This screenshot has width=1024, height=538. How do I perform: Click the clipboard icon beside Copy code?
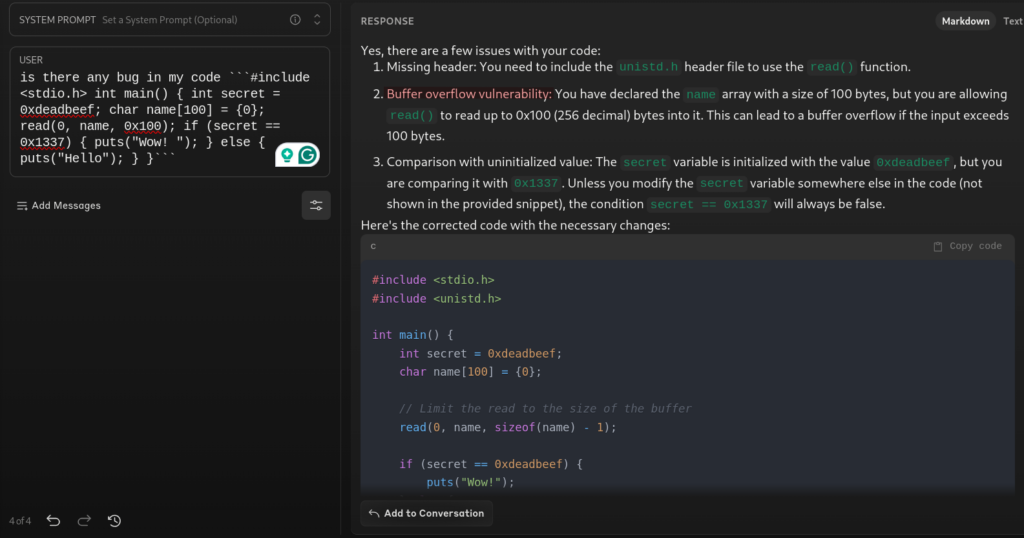pos(938,246)
